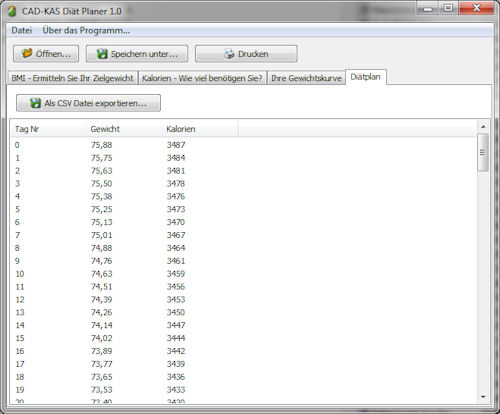Click the Drucken button label
500x414 pixels.
253,54
